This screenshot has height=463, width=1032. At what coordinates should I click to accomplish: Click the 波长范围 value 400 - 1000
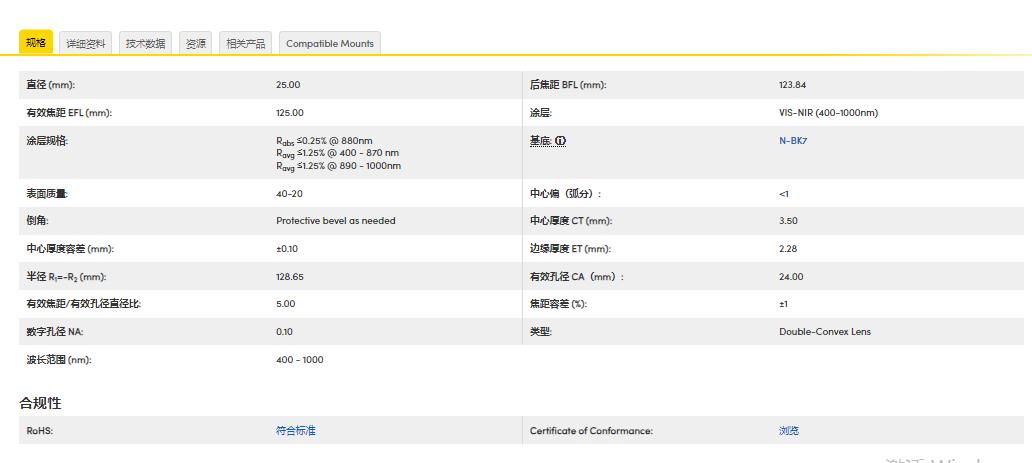coord(299,360)
